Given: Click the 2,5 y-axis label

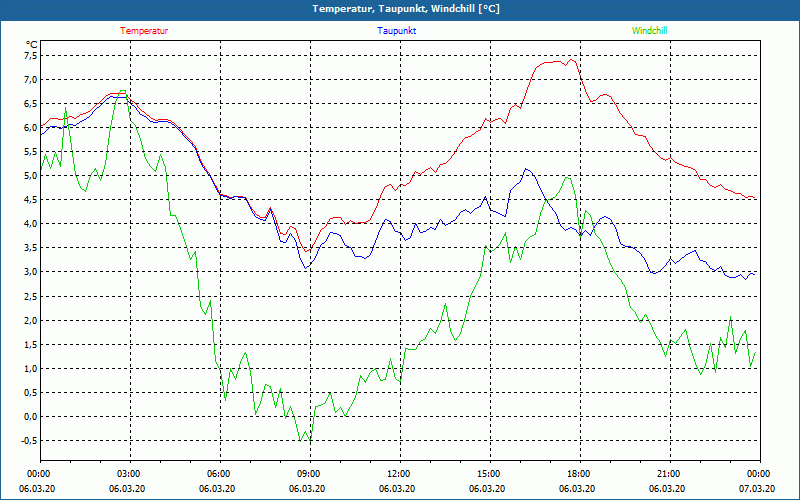Looking at the screenshot, I should coord(31,296).
